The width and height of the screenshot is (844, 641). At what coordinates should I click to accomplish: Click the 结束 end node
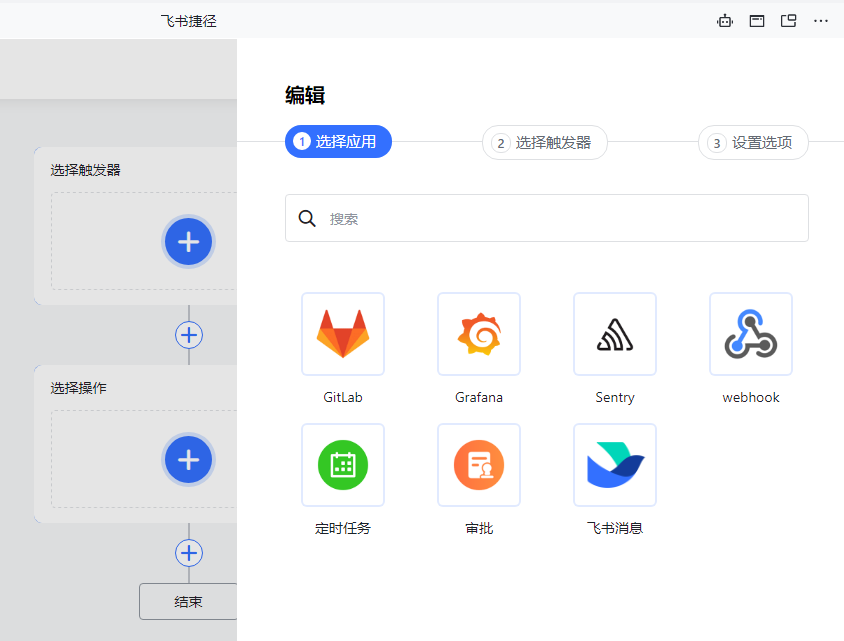tap(188, 602)
